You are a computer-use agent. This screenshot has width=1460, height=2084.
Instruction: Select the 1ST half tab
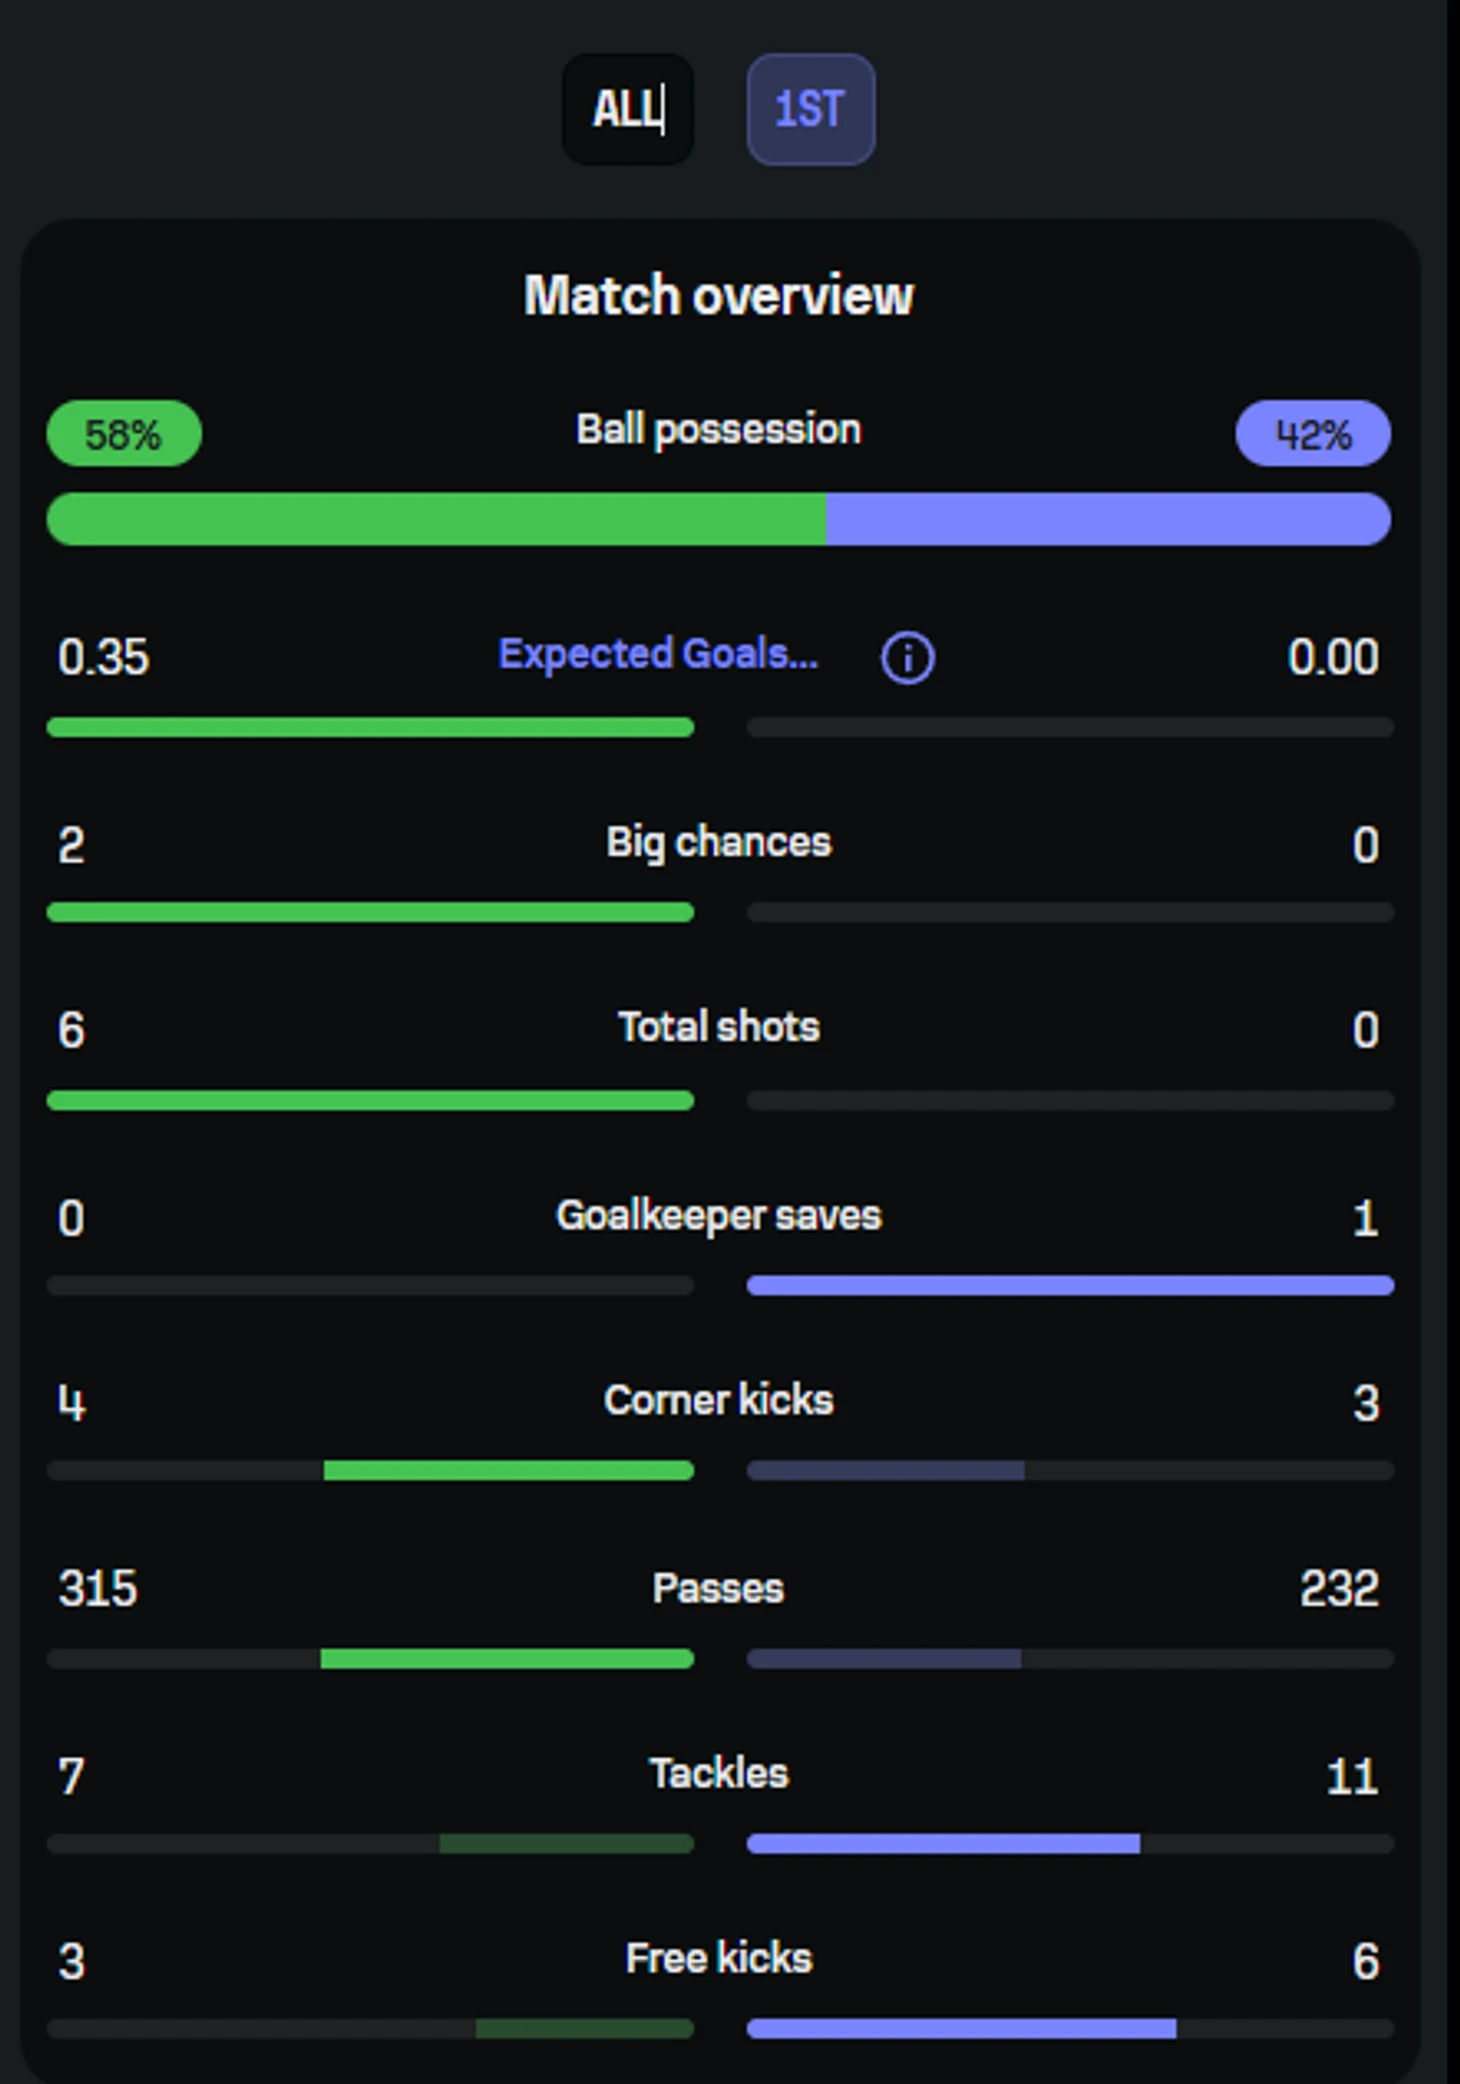(810, 109)
